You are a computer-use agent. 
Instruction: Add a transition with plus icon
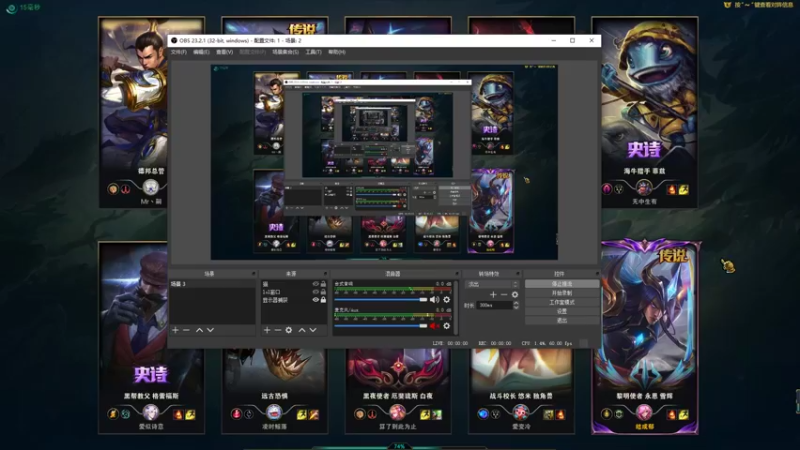pyautogui.click(x=493, y=294)
